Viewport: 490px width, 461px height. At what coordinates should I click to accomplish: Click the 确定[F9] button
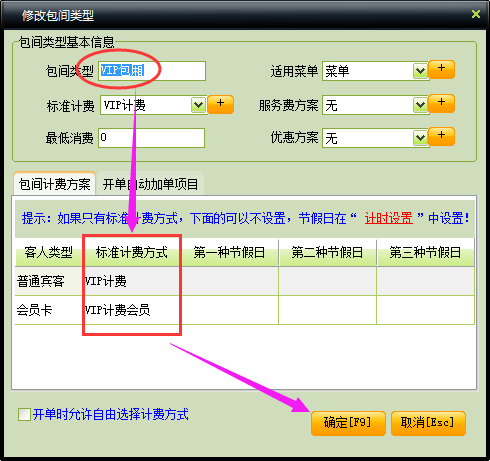pos(348,423)
